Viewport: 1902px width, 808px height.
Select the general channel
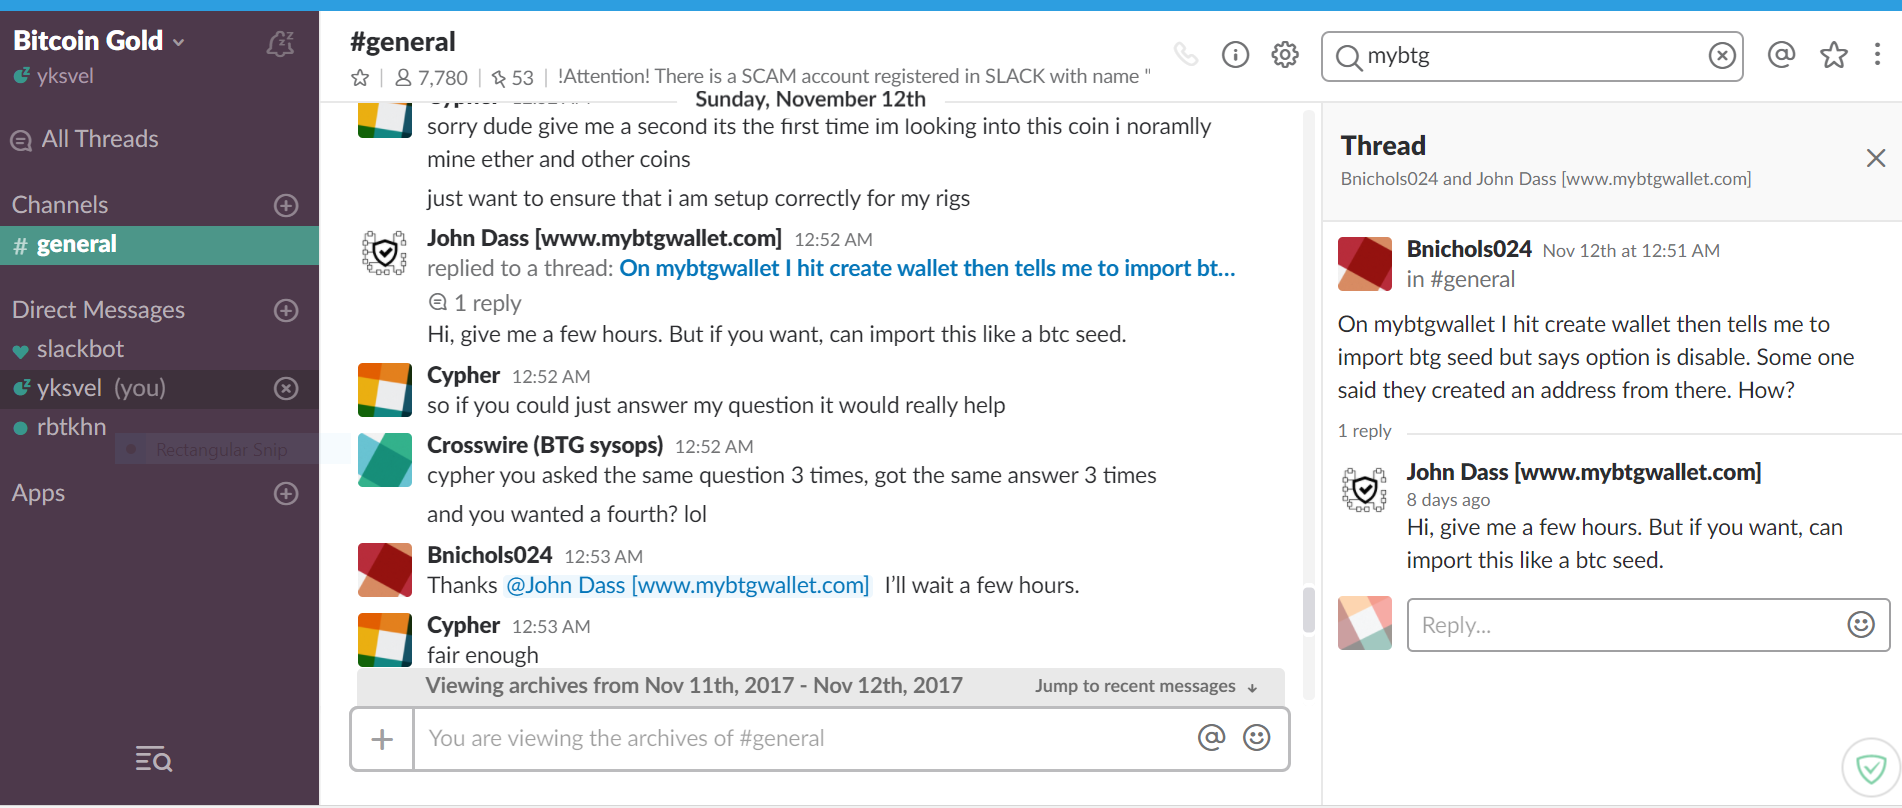pyautogui.click(x=159, y=245)
